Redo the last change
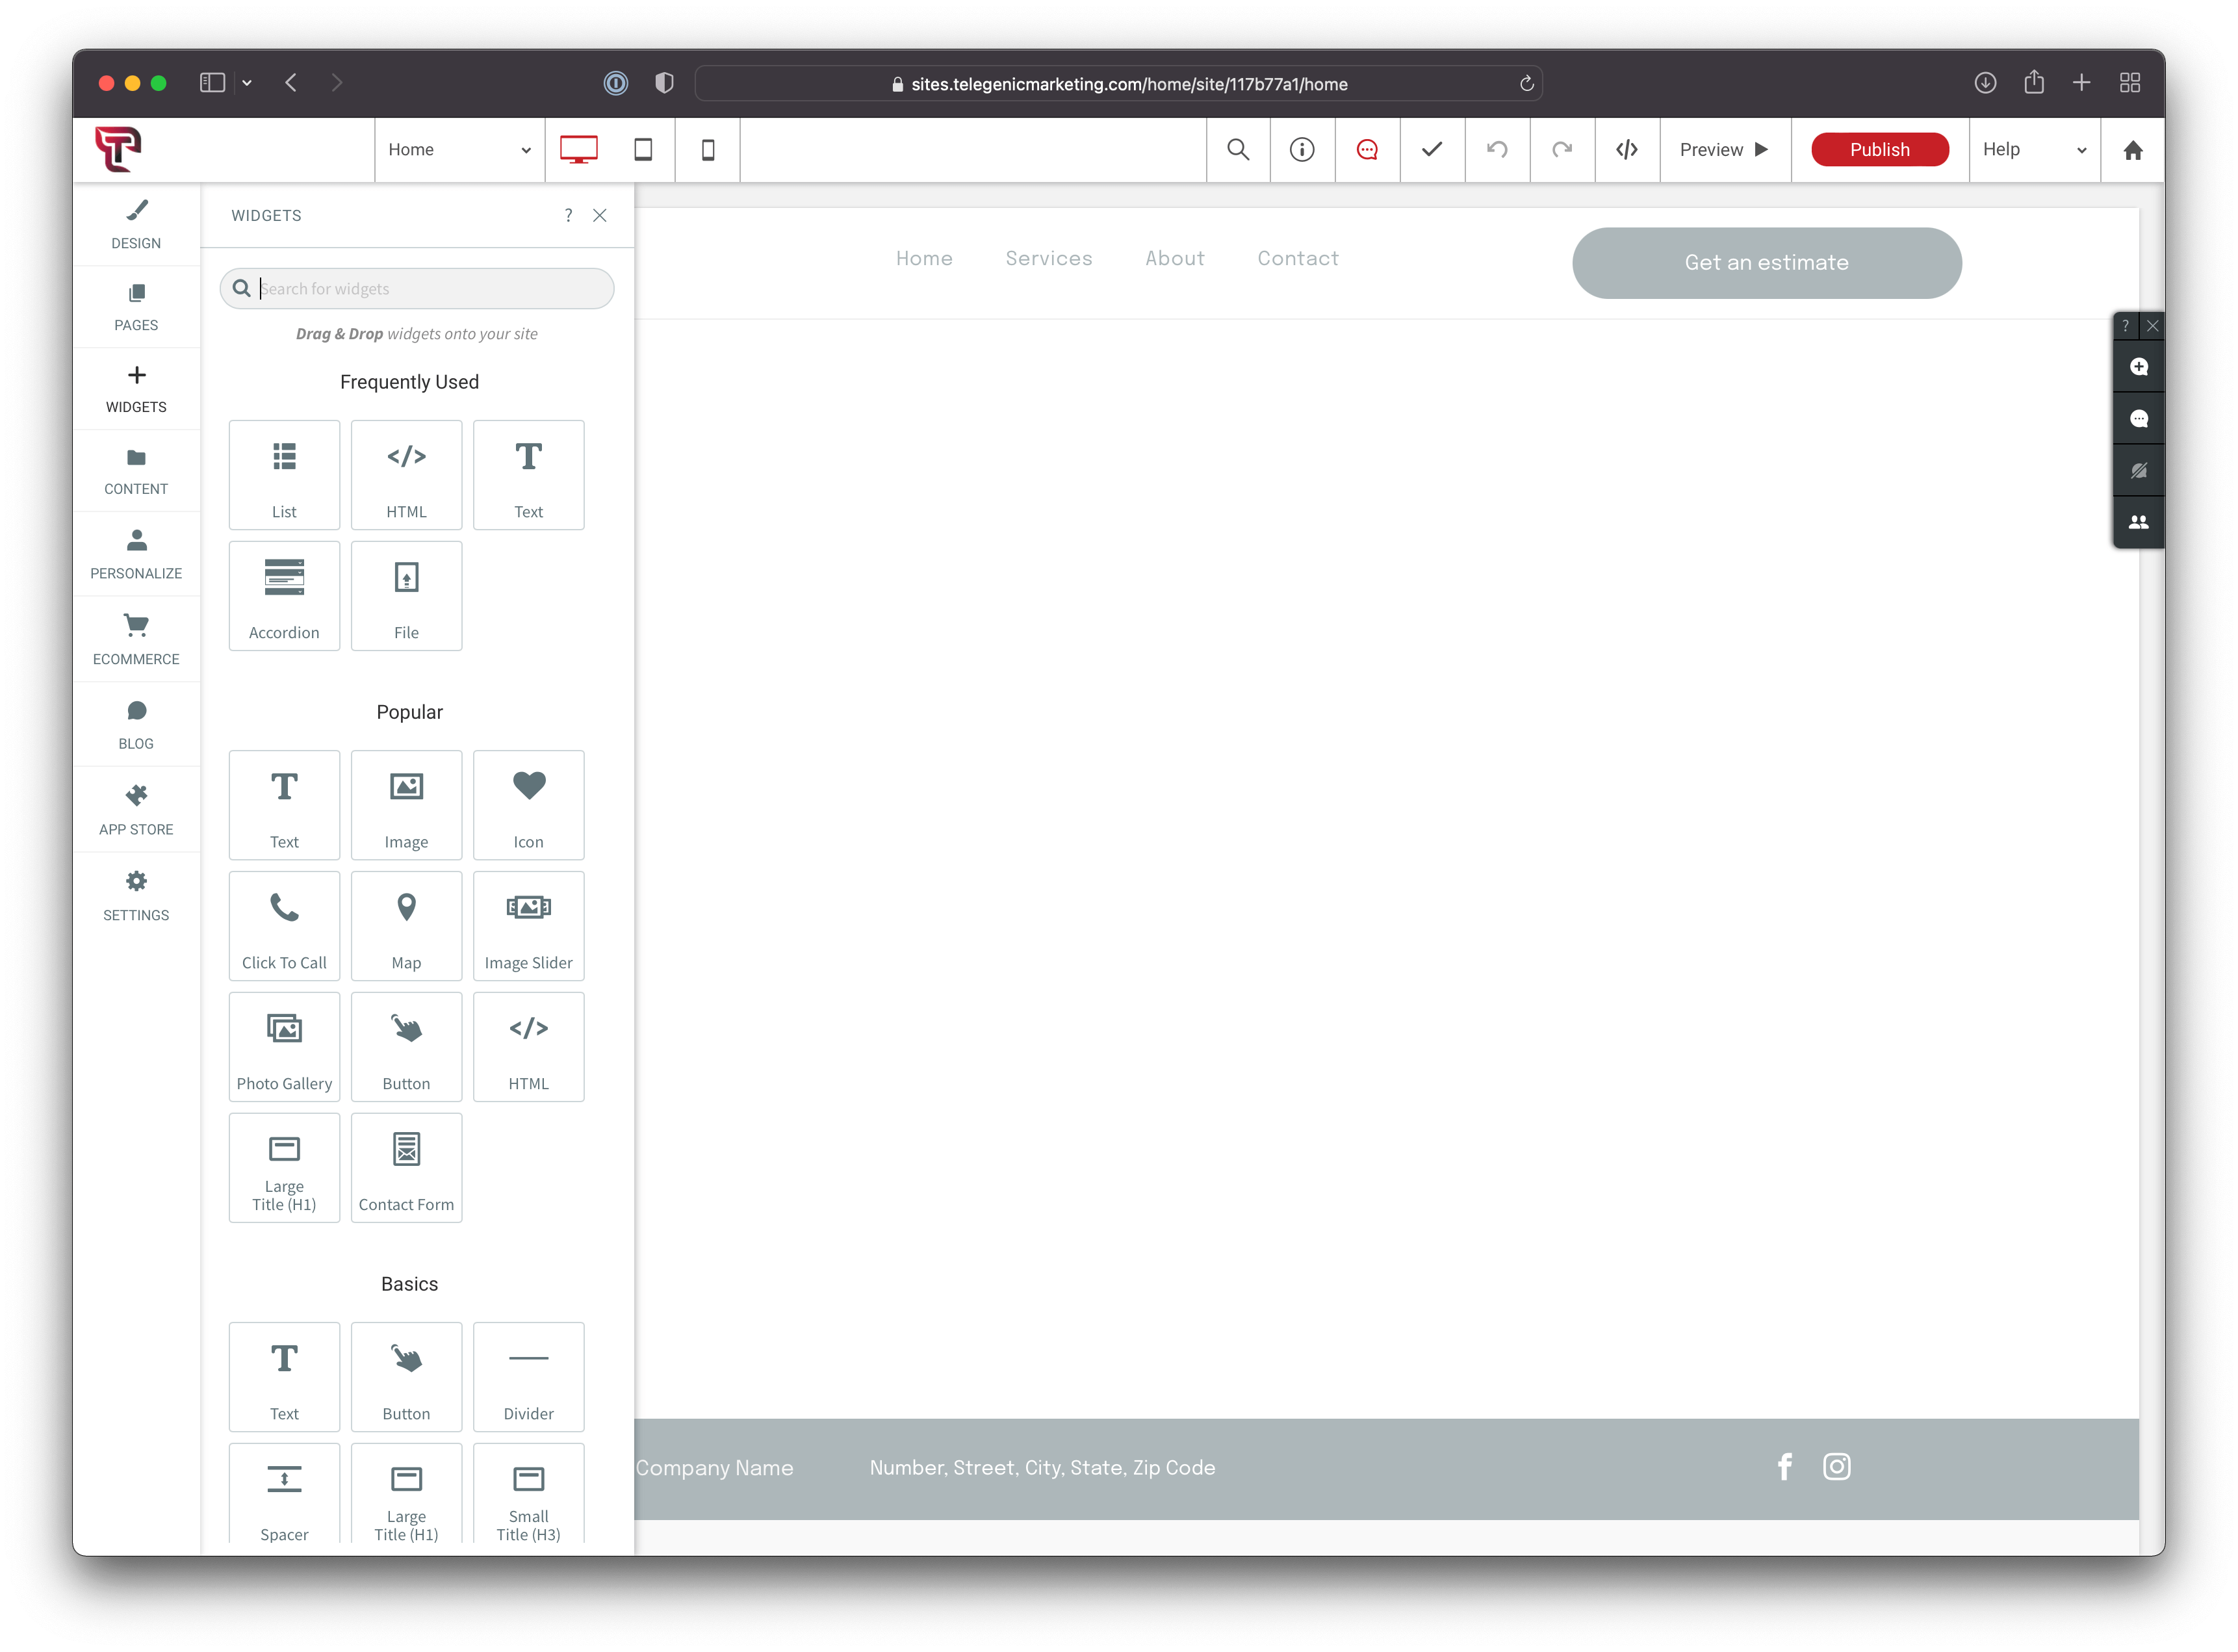 1562,150
